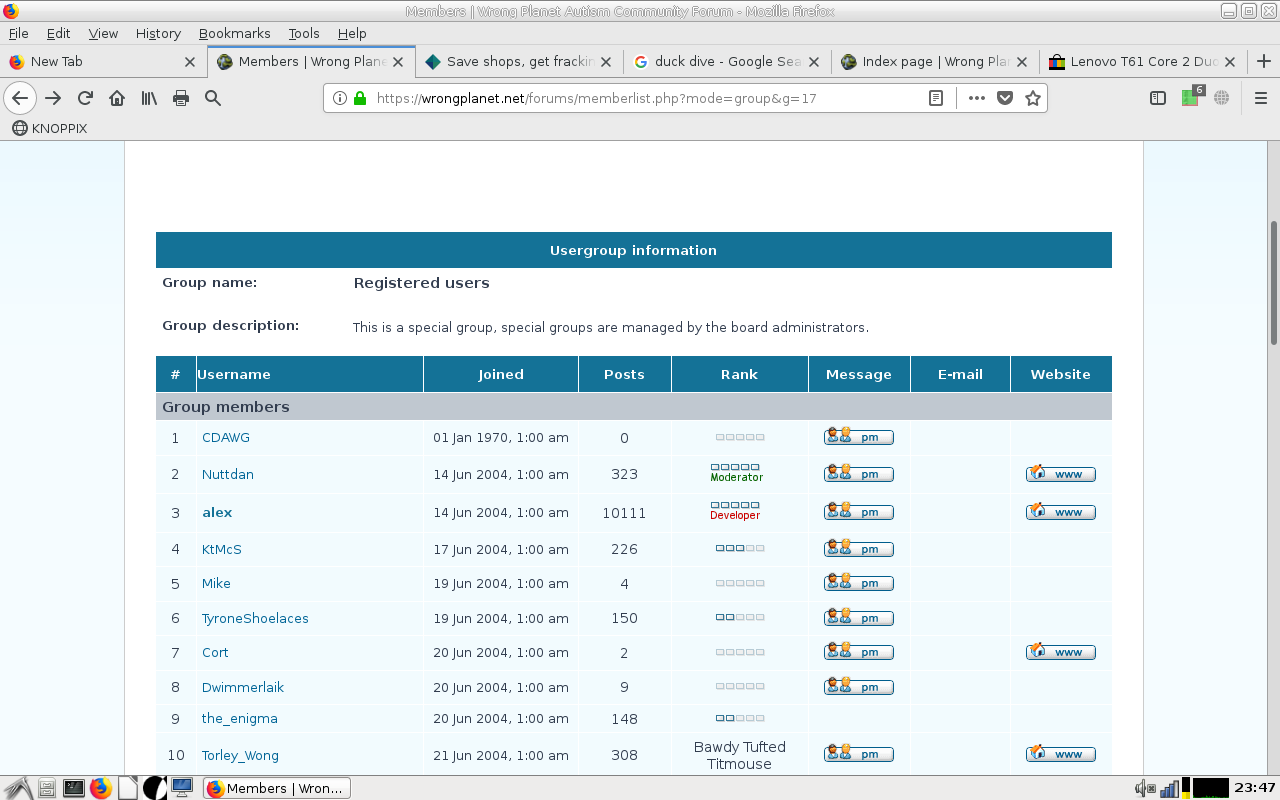The width and height of the screenshot is (1280, 800).
Task: Open a new tab with plus button
Action: [x=1264, y=61]
